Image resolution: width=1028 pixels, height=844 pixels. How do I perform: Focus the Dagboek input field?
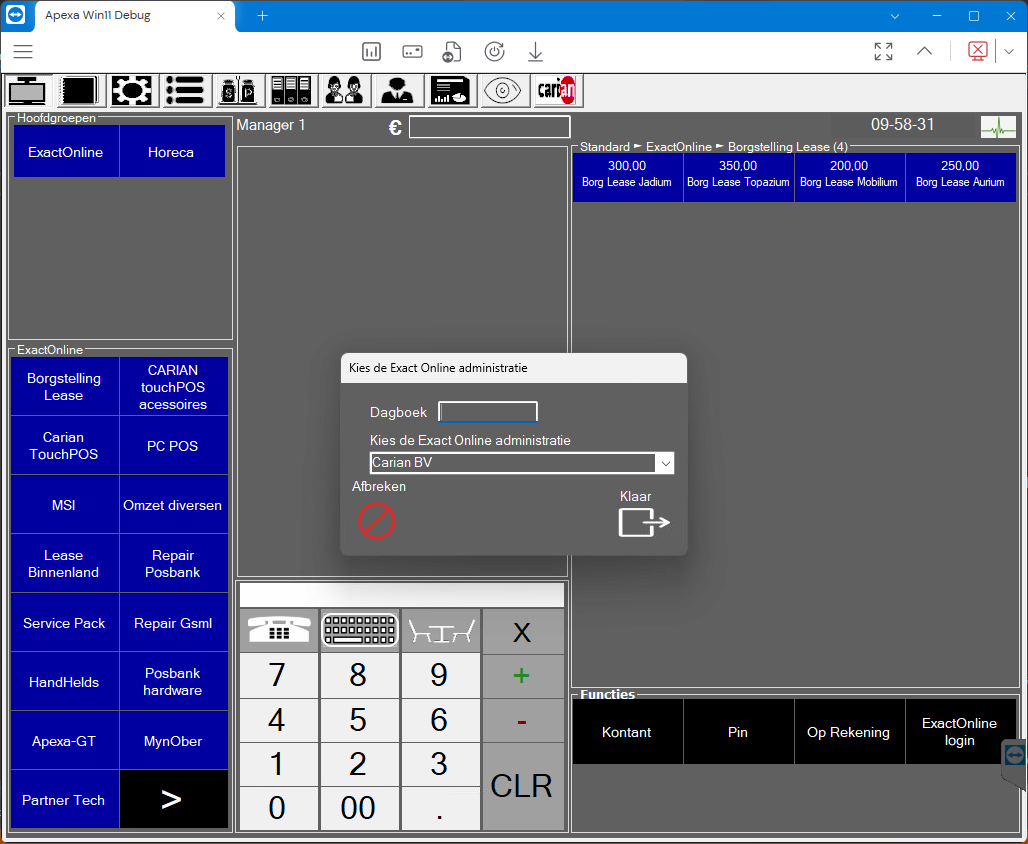coord(488,412)
